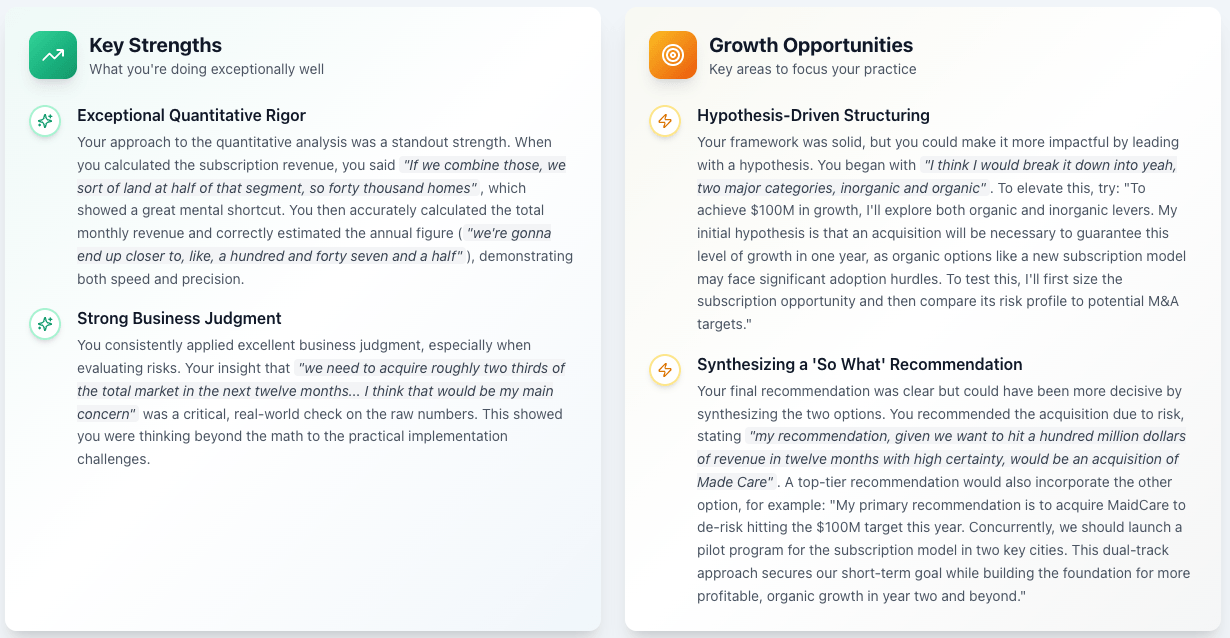Click the Strong Business Judgment title
This screenshot has width=1230, height=638.
[179, 318]
